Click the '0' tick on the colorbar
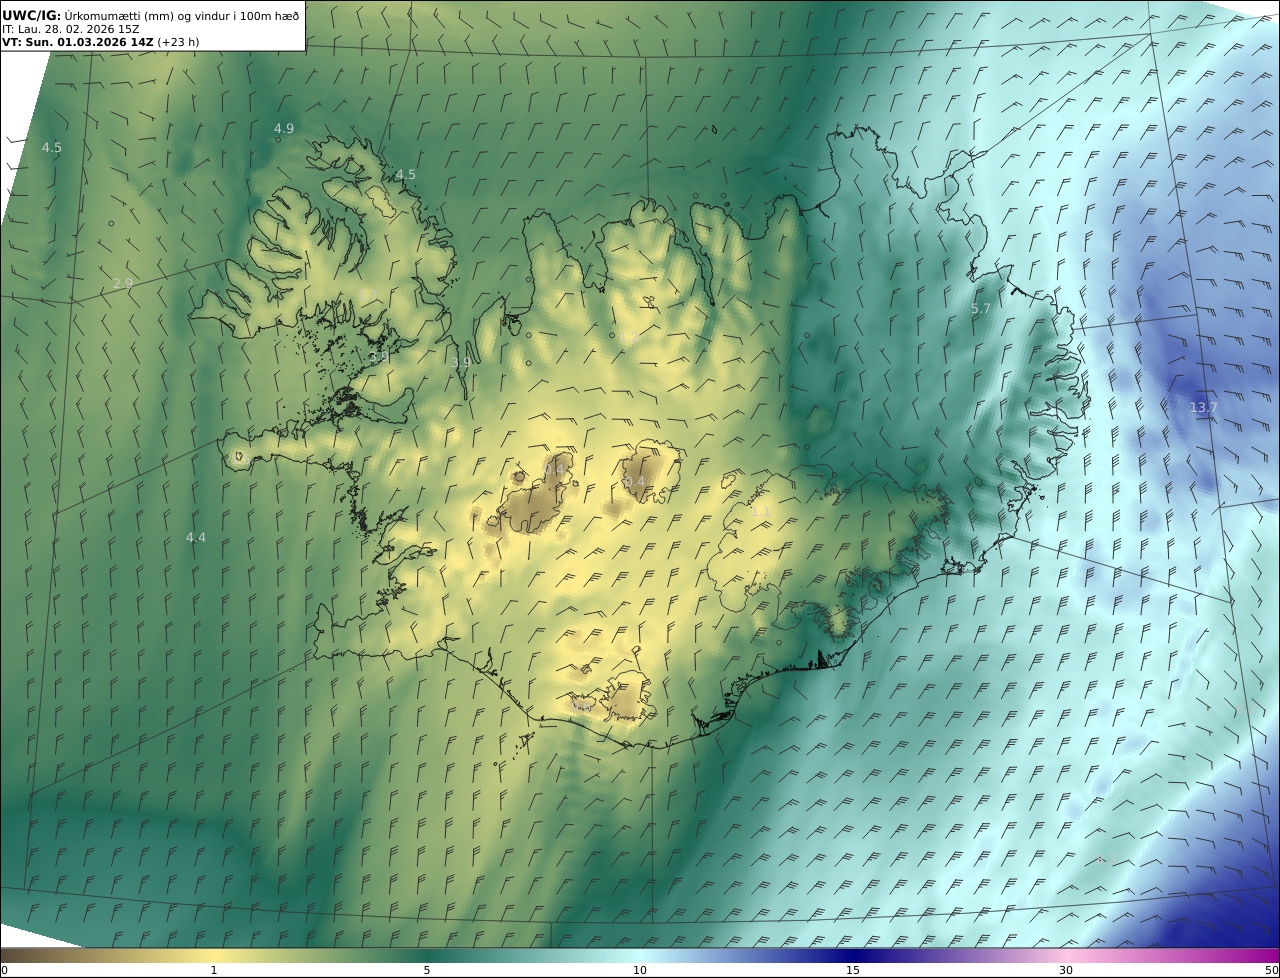 (4, 970)
